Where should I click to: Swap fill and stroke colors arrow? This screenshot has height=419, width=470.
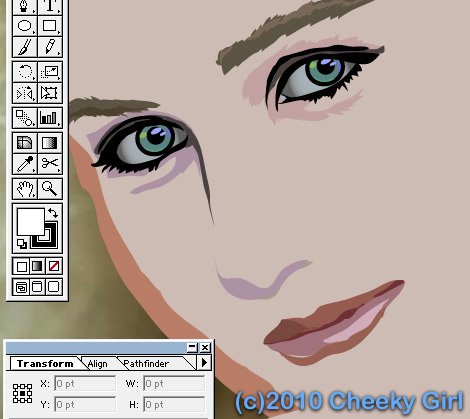[x=53, y=212]
